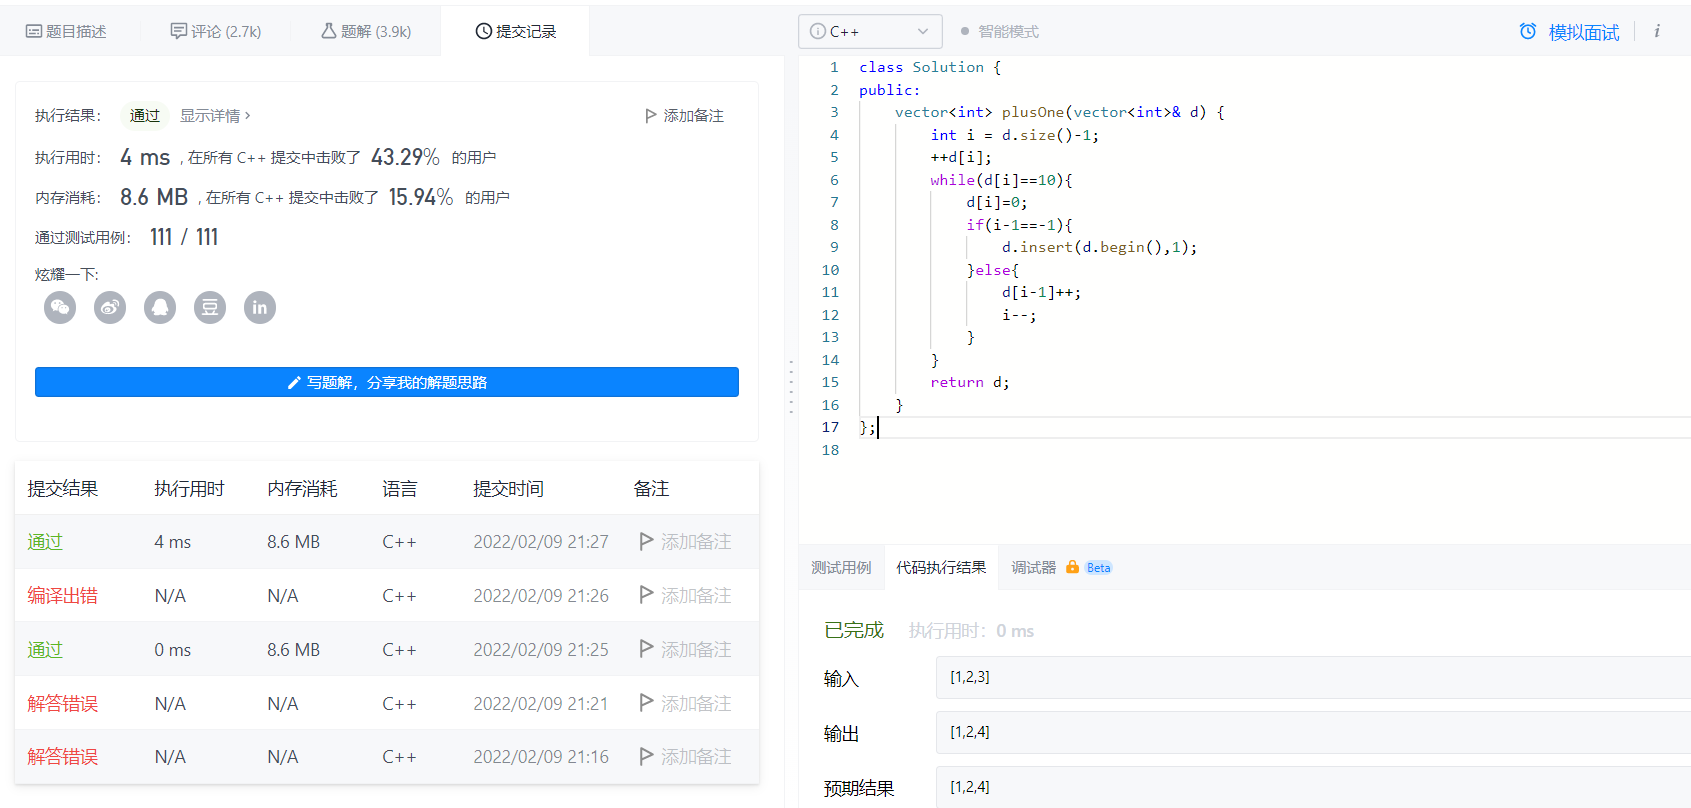Open the 通过 submission from 21:27

[45, 542]
